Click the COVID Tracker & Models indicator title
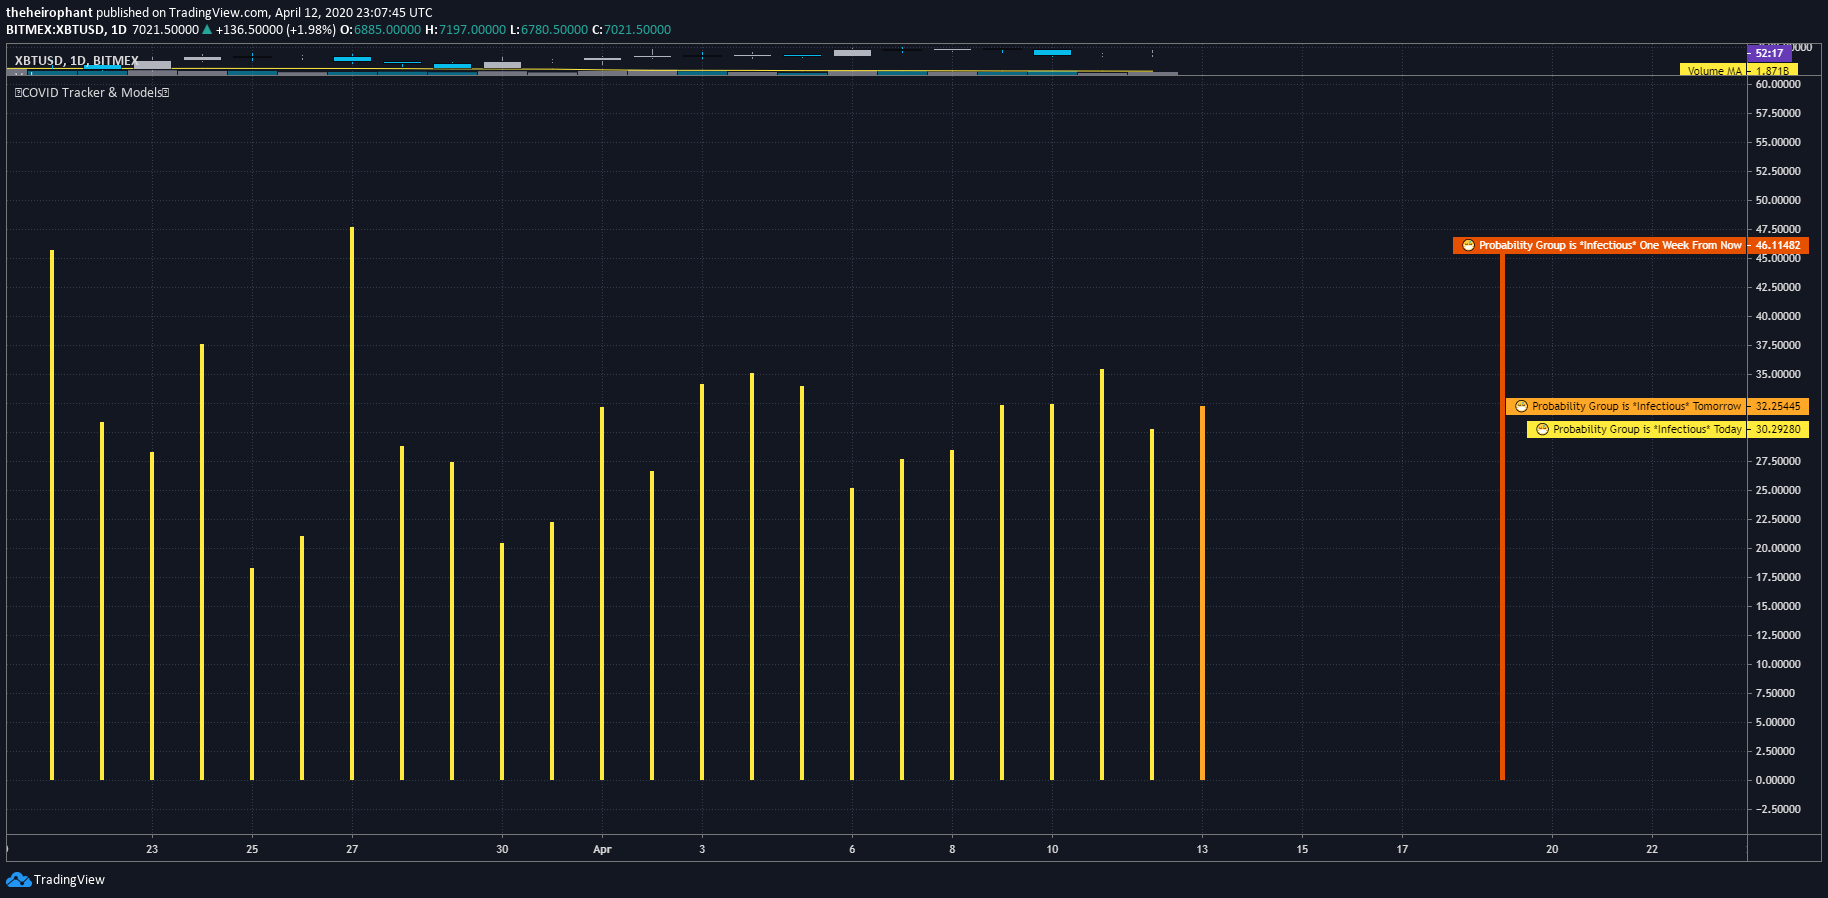 tap(92, 93)
